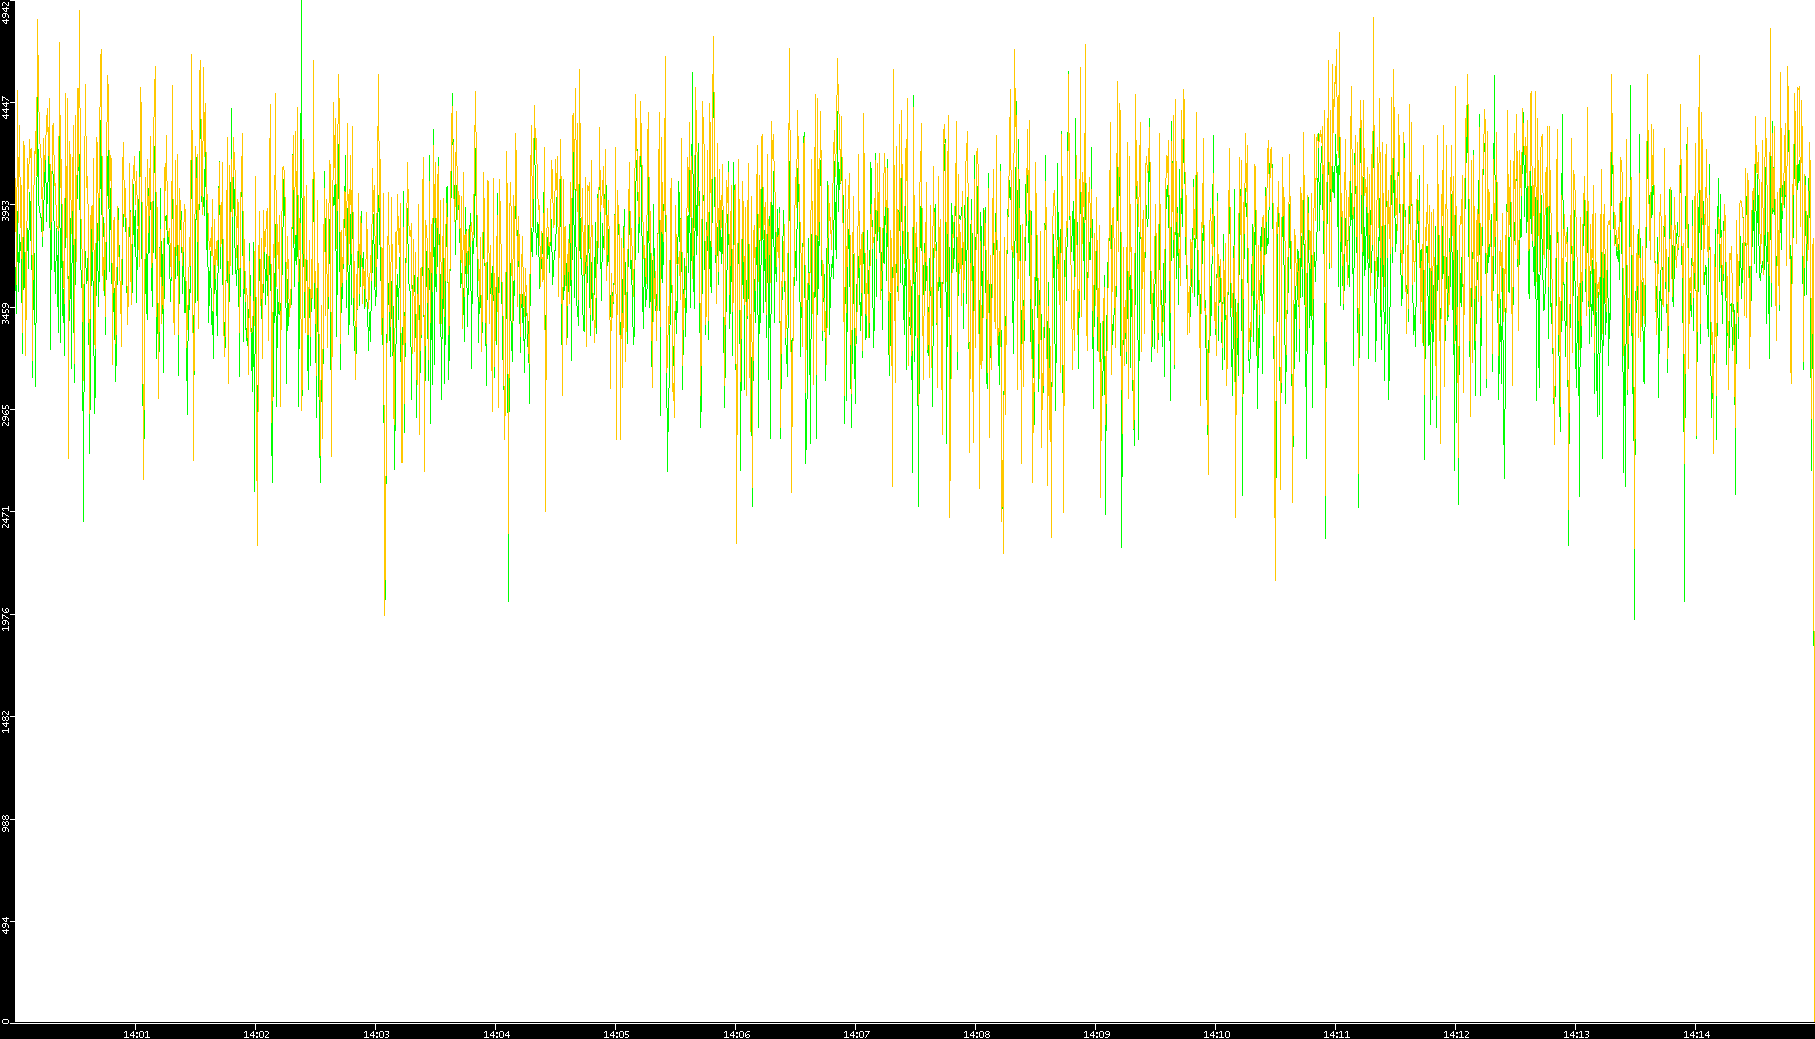Screen dimensions: 1815x1039
Task: Pick the 14:04 time axis label
Action: pyautogui.click(x=496, y=1034)
